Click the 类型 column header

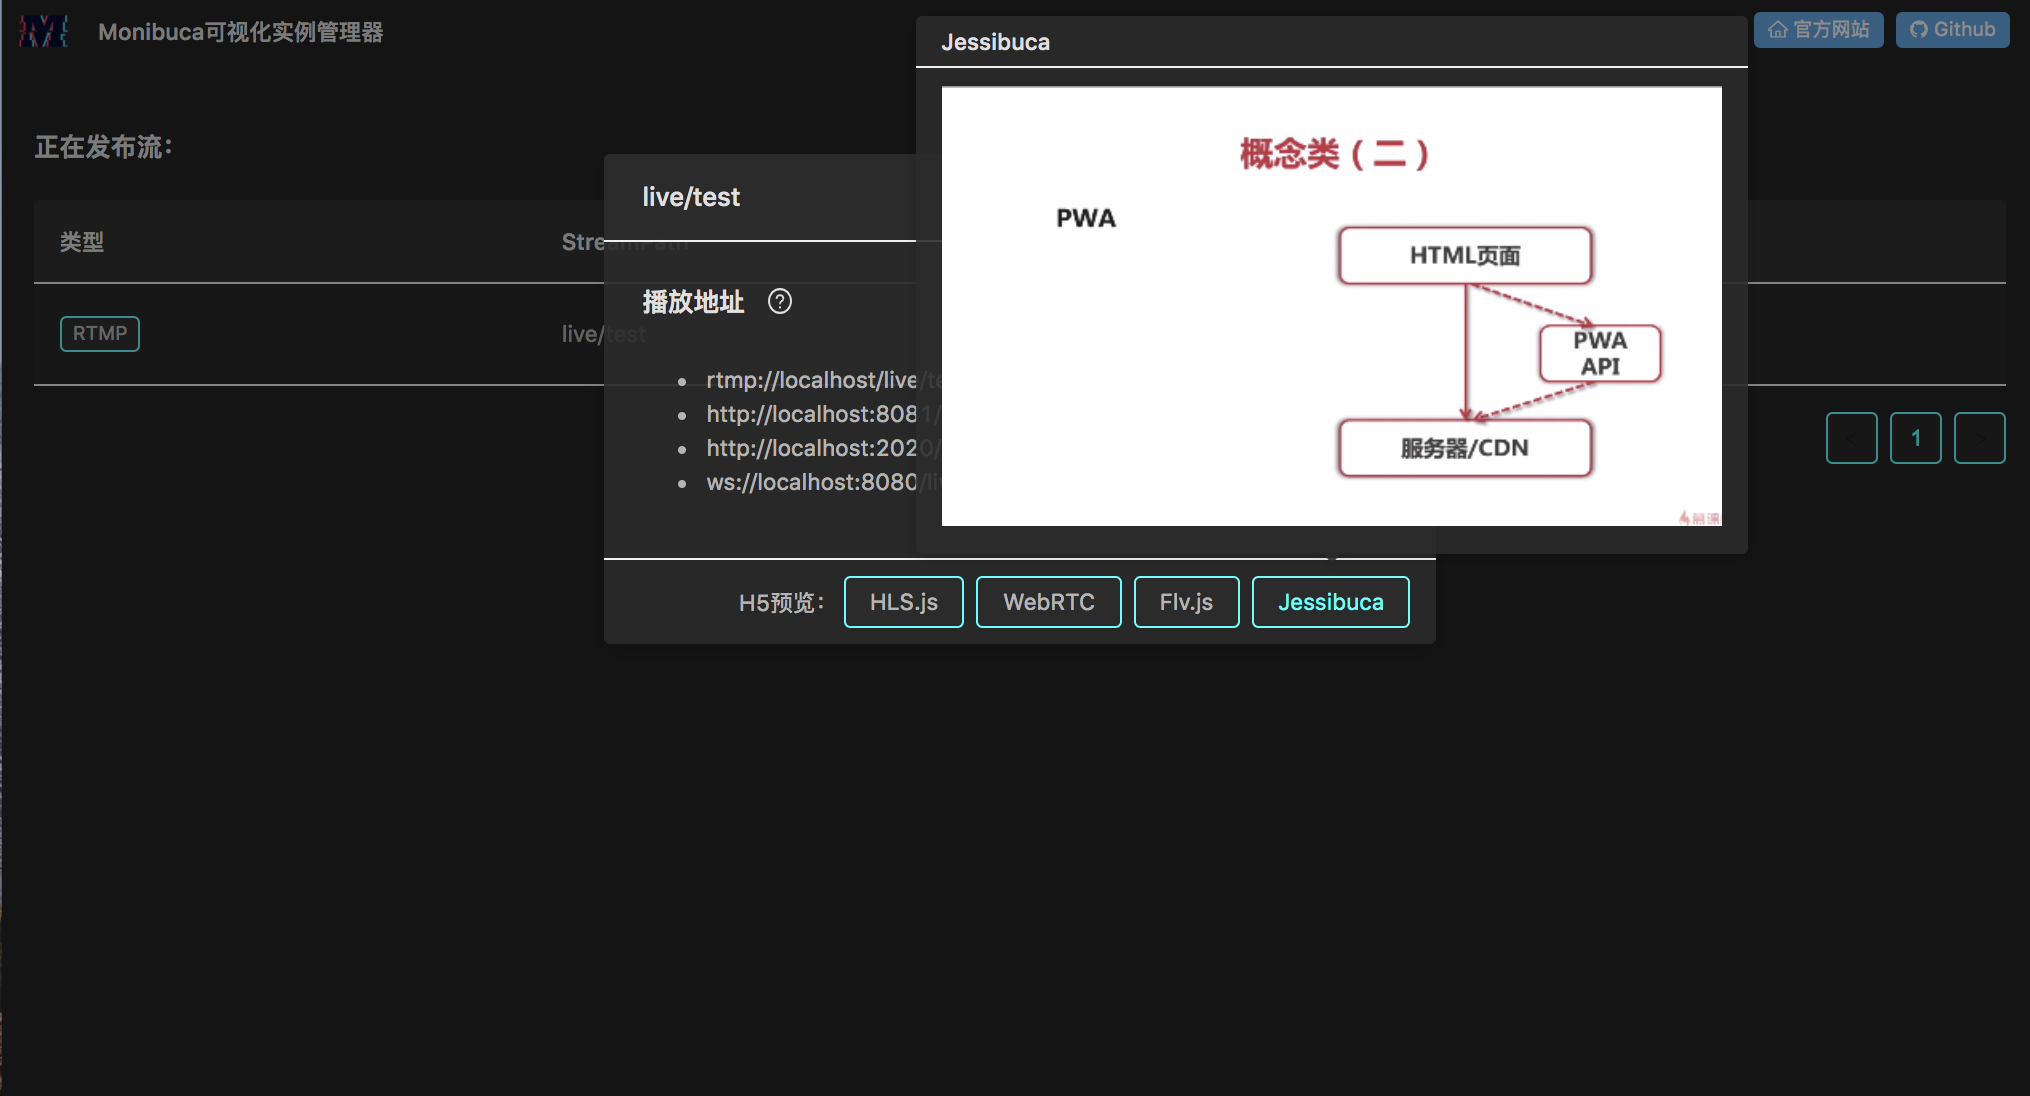pyautogui.click(x=82, y=242)
